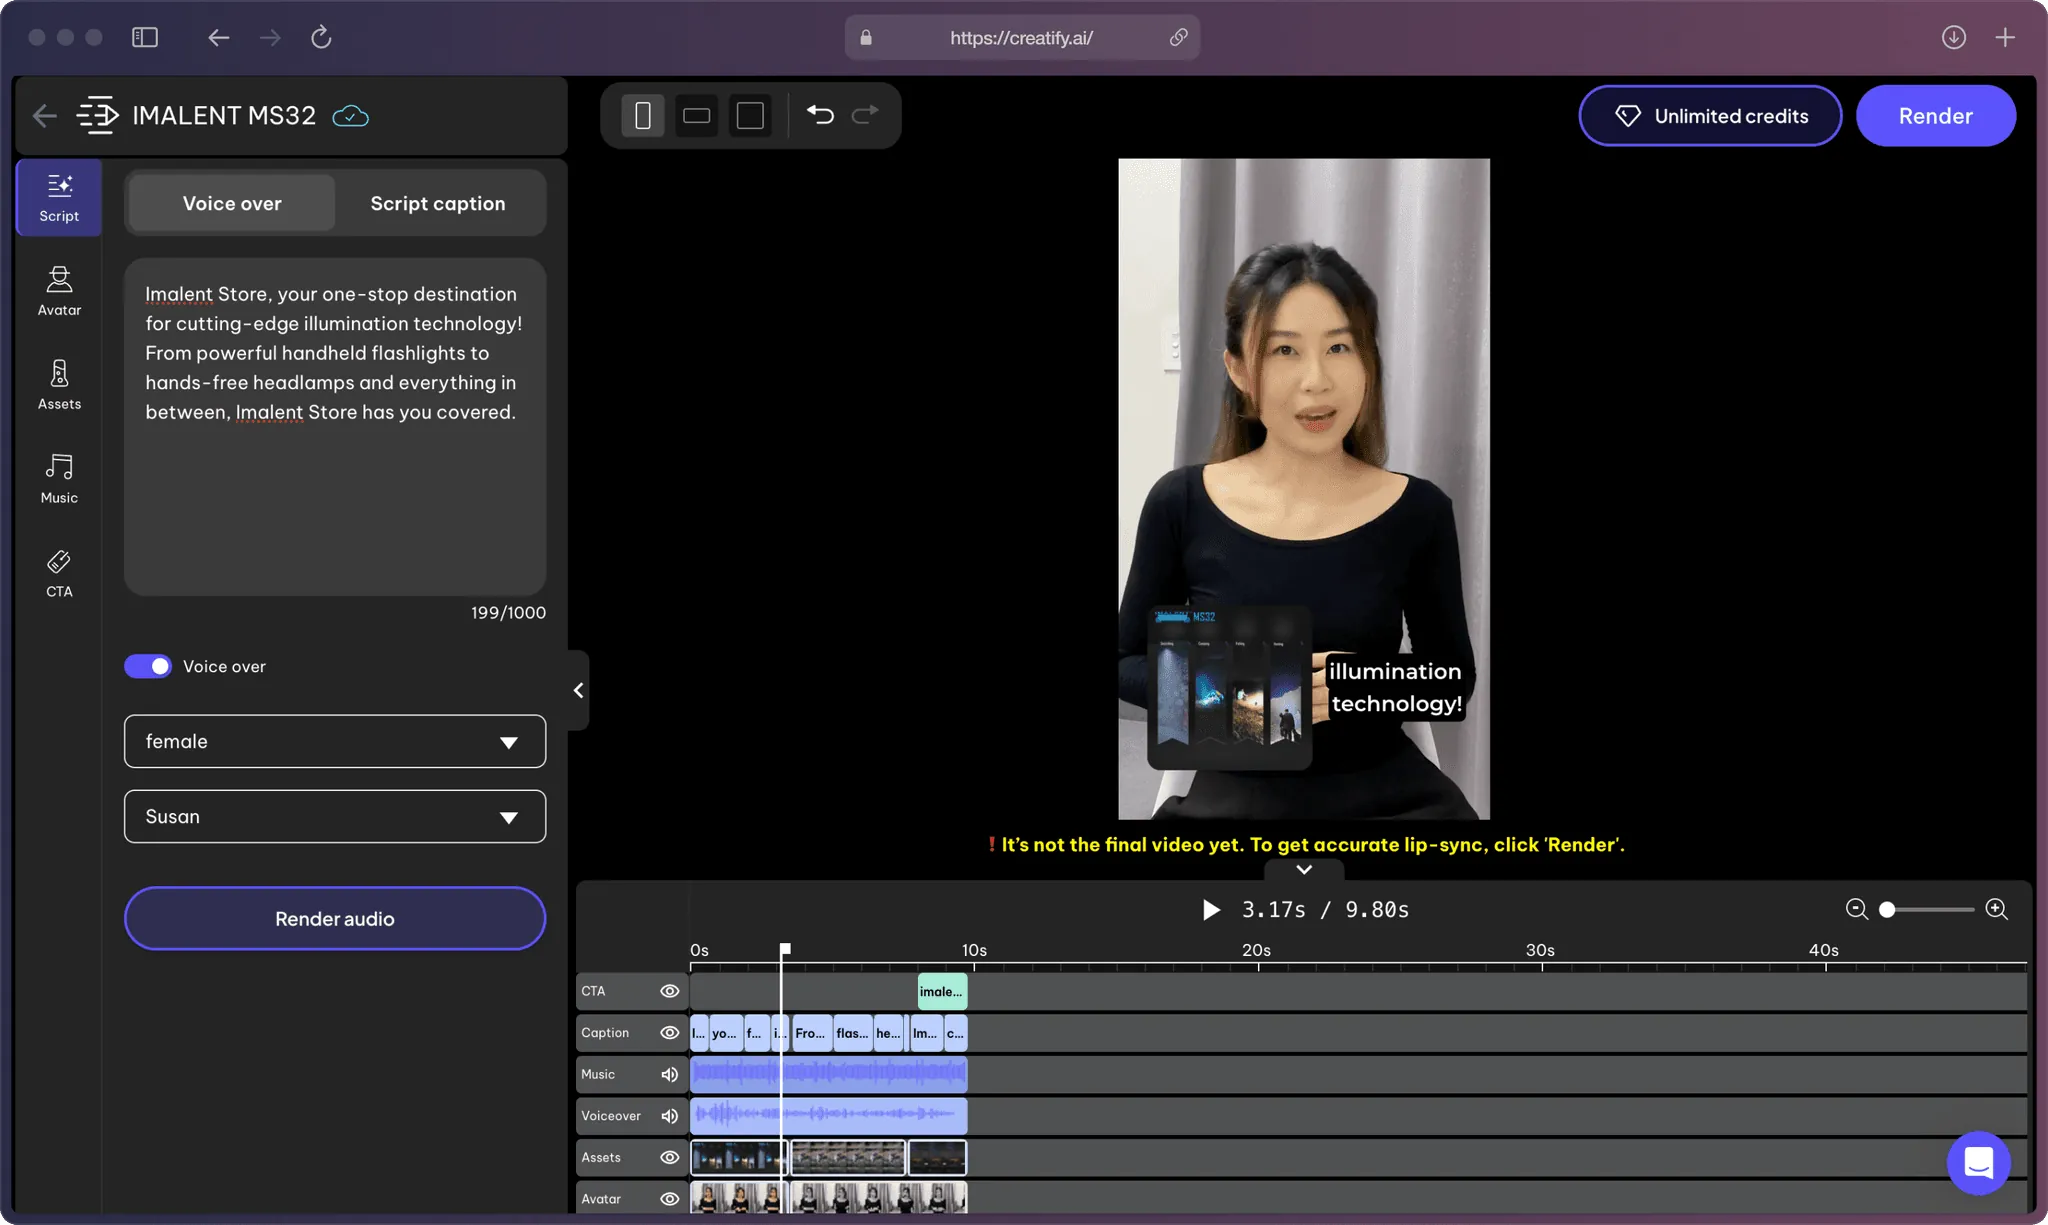Image resolution: width=2048 pixels, height=1225 pixels.
Task: Open Unlimited credits button
Action: pos(1710,116)
